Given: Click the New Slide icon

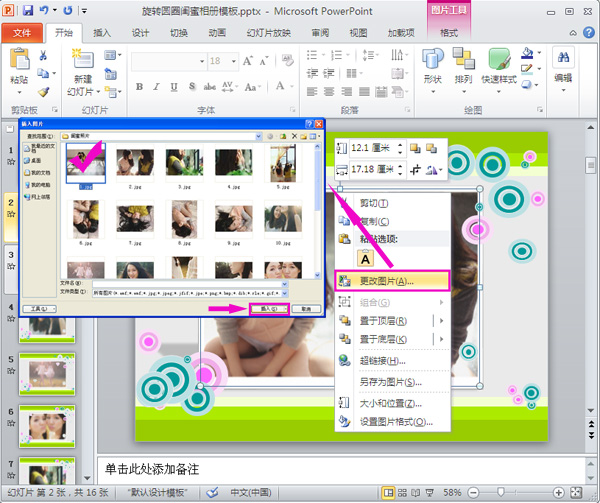Looking at the screenshot, I should (83, 59).
